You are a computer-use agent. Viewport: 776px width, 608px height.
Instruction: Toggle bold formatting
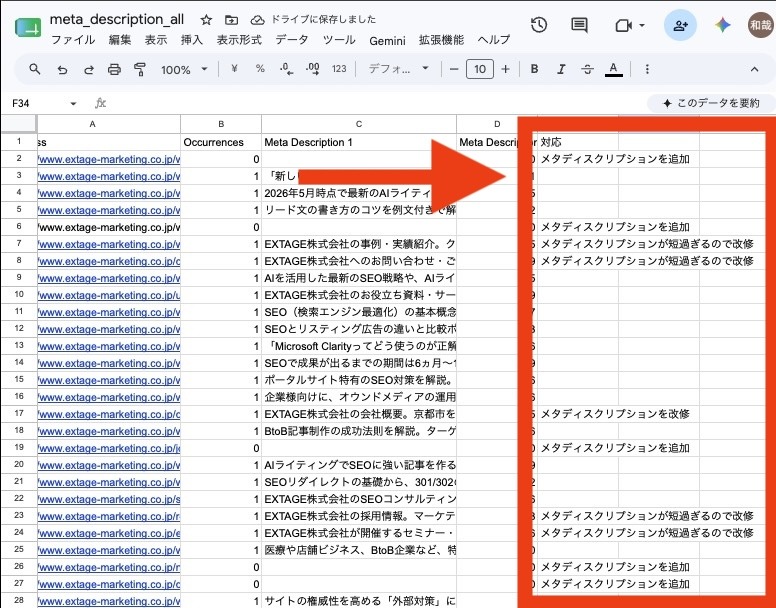[x=534, y=69]
